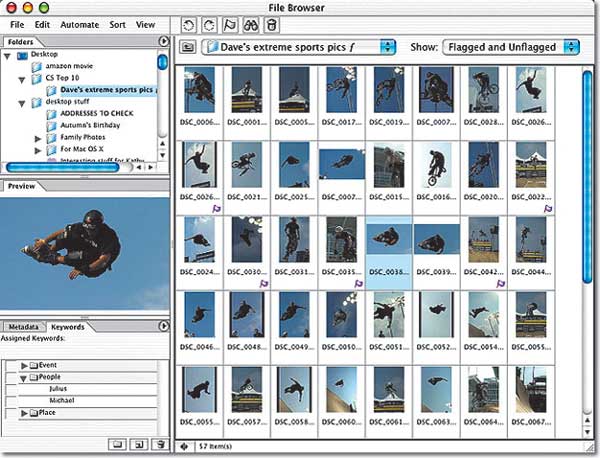Click thumbnails scrollbar down arrow
The image size is (600, 458).
587,432
